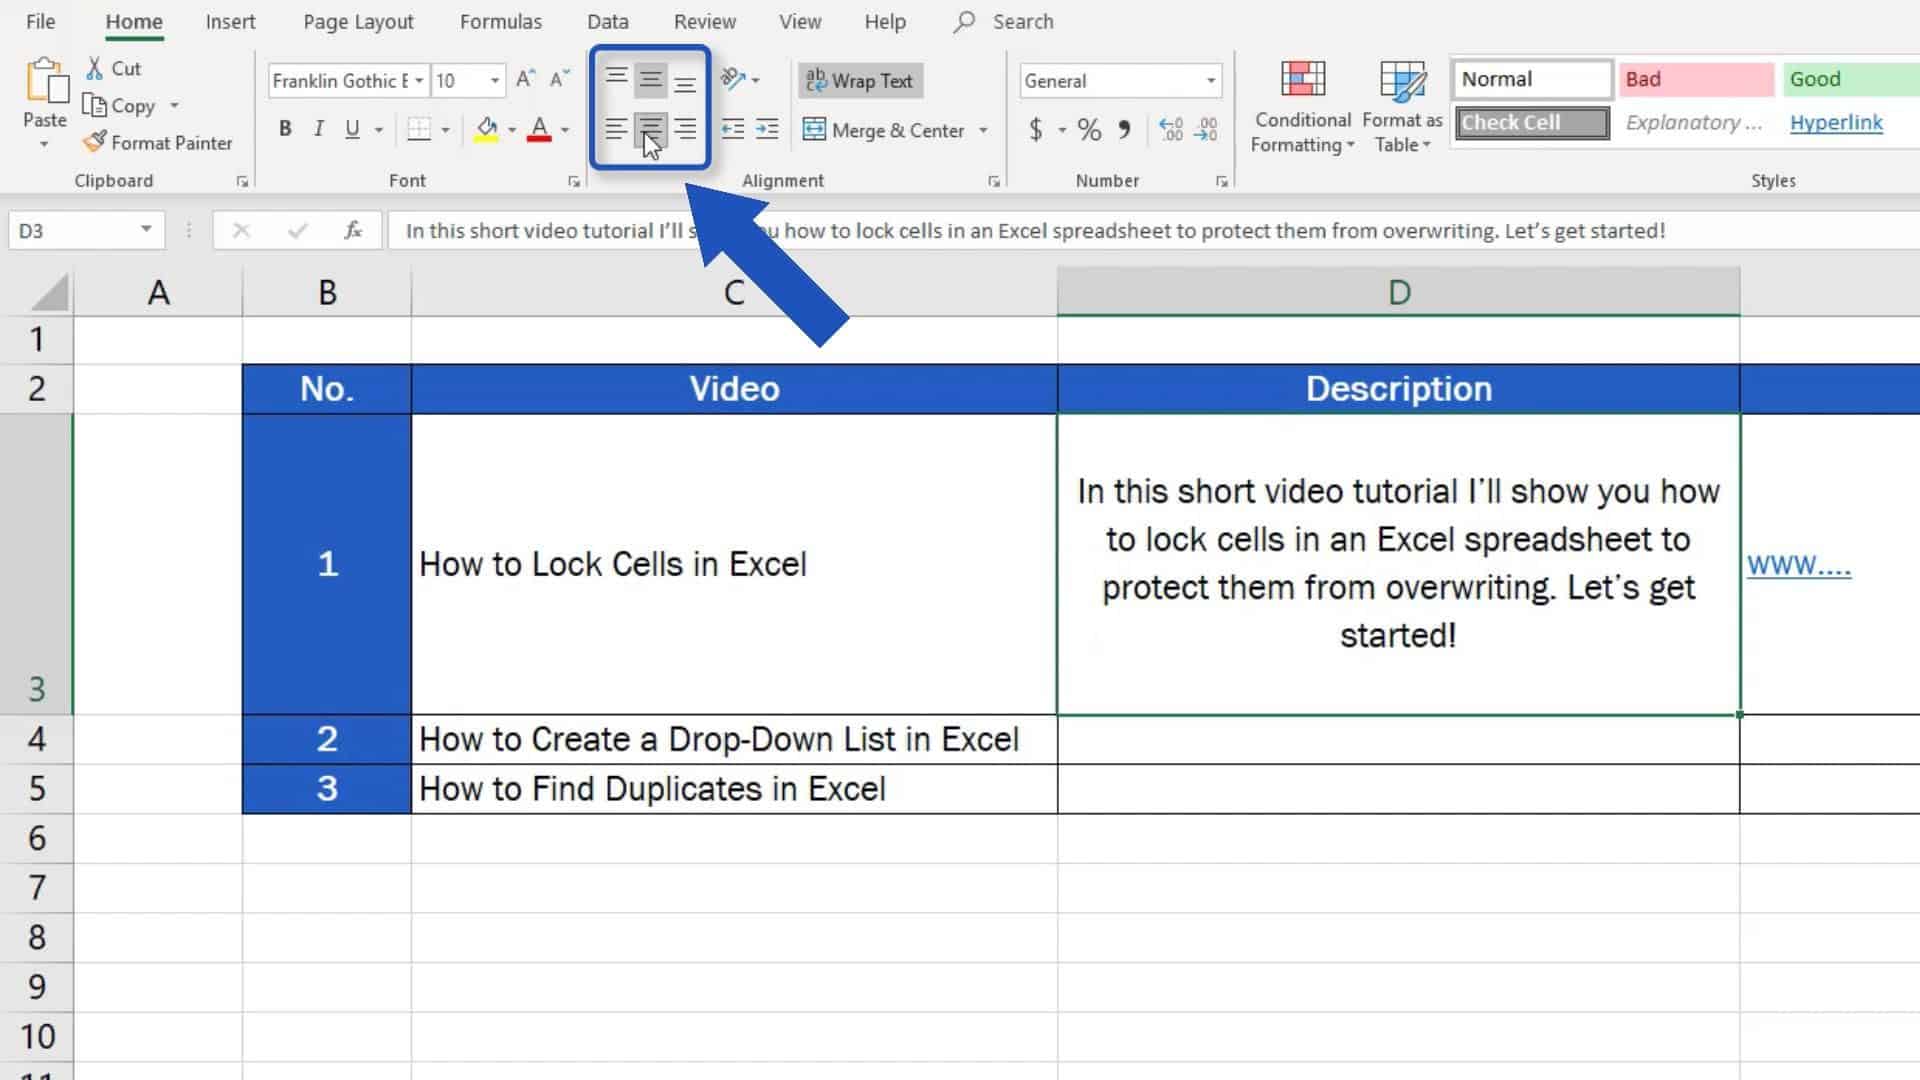Click the Increase Indent icon

767,129
